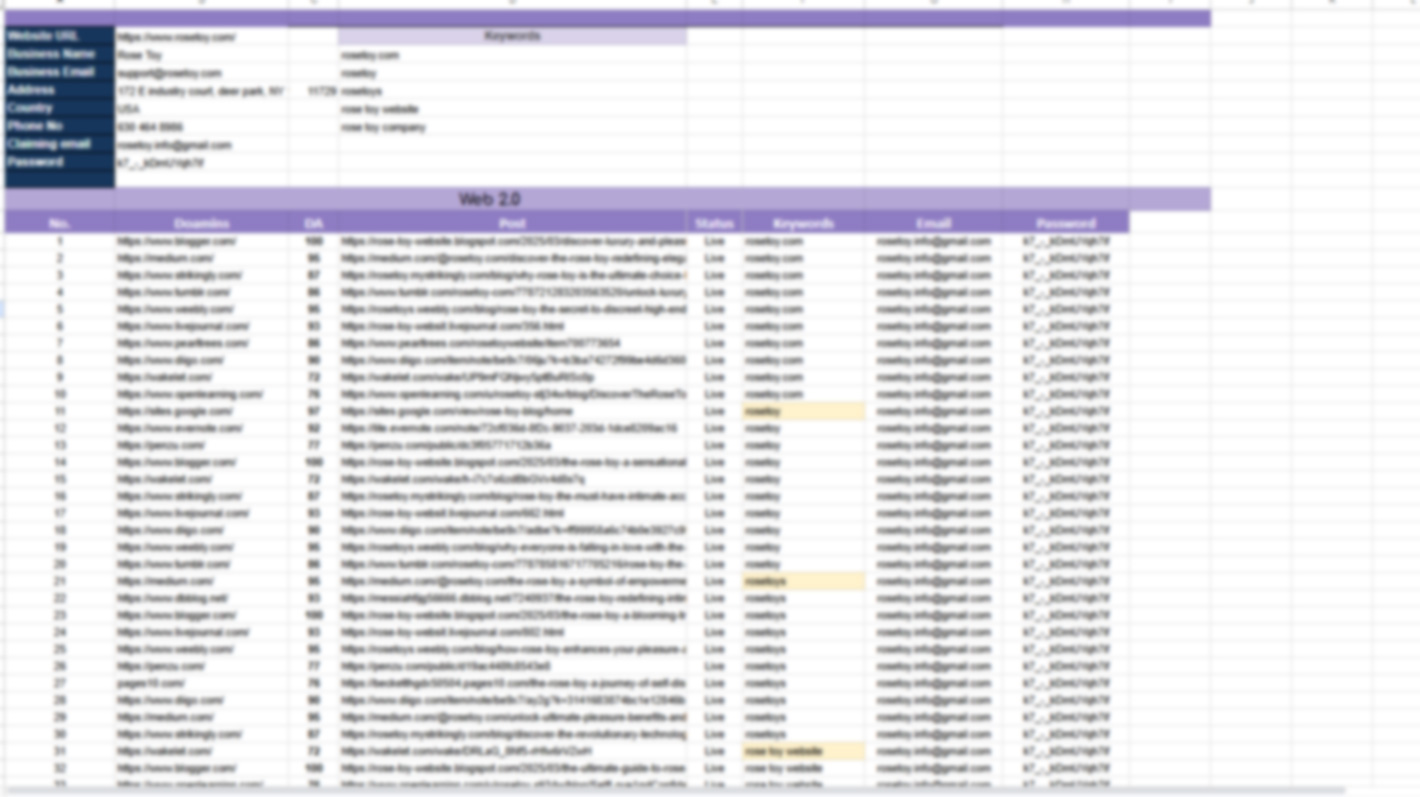Click the Status column header
Image resolution: width=1420 pixels, height=797 pixels.
click(714, 223)
